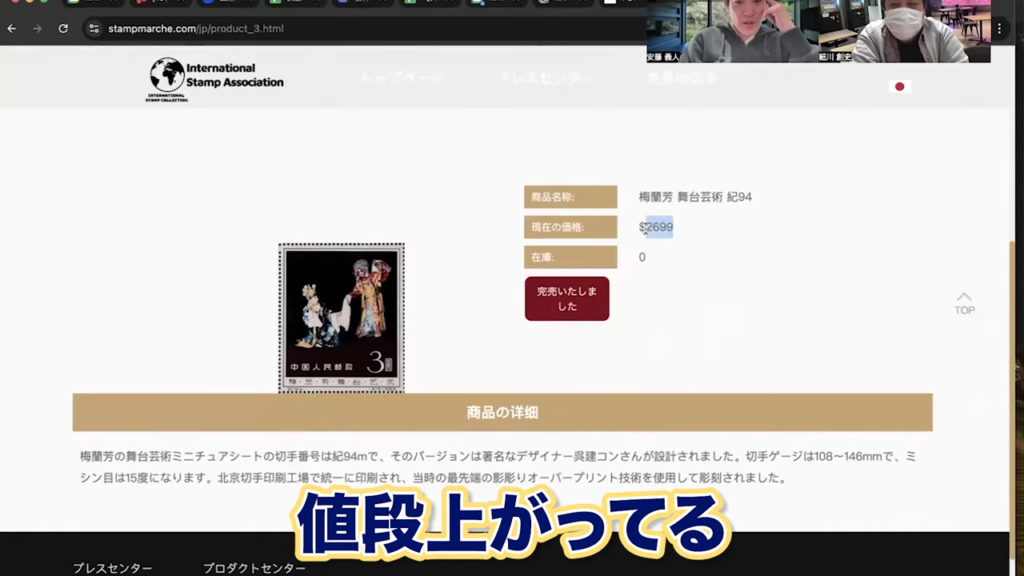
Task: Click the left participant's video tile in the call overlay
Action: [732, 31]
